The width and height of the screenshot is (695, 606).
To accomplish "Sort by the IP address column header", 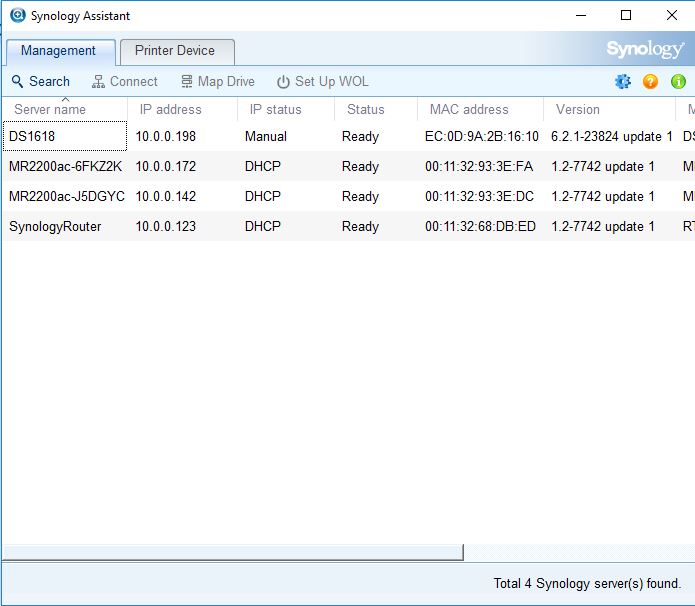I will (182, 109).
